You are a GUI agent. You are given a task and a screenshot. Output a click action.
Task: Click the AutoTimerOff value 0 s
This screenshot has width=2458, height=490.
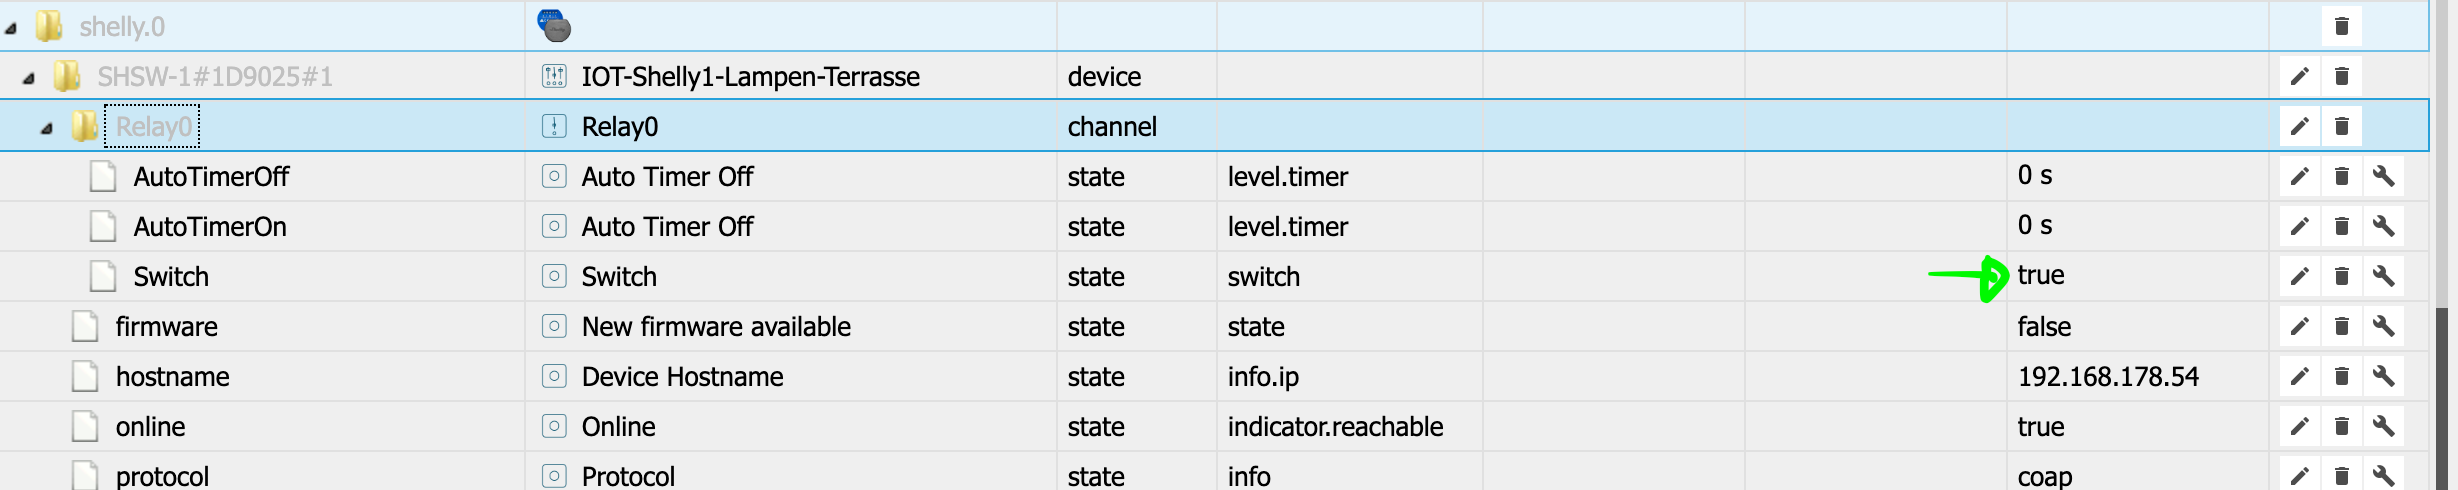coord(2035,175)
